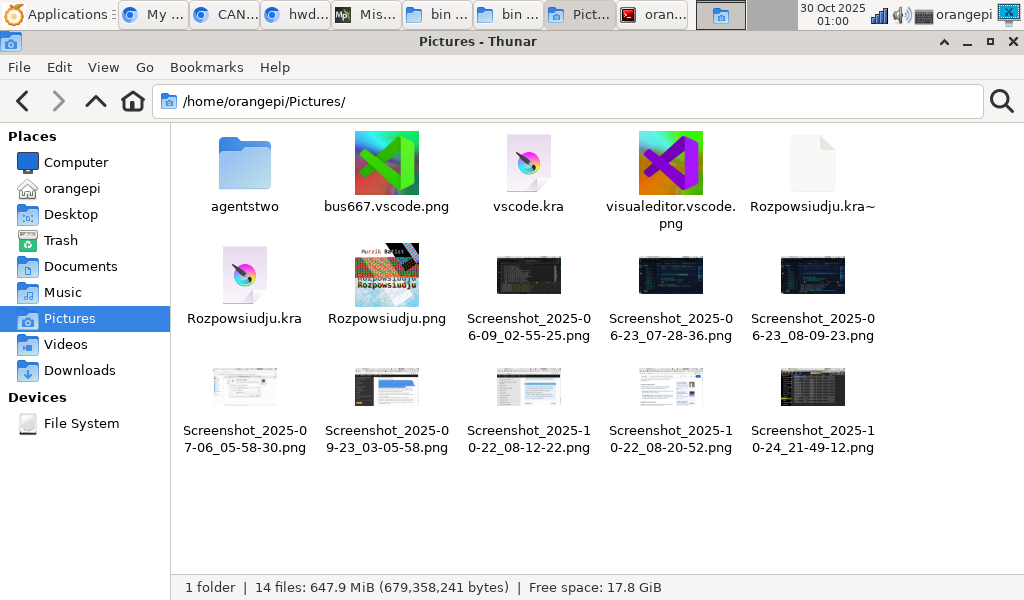
Task: Click the Forward navigation arrow
Action: click(59, 101)
